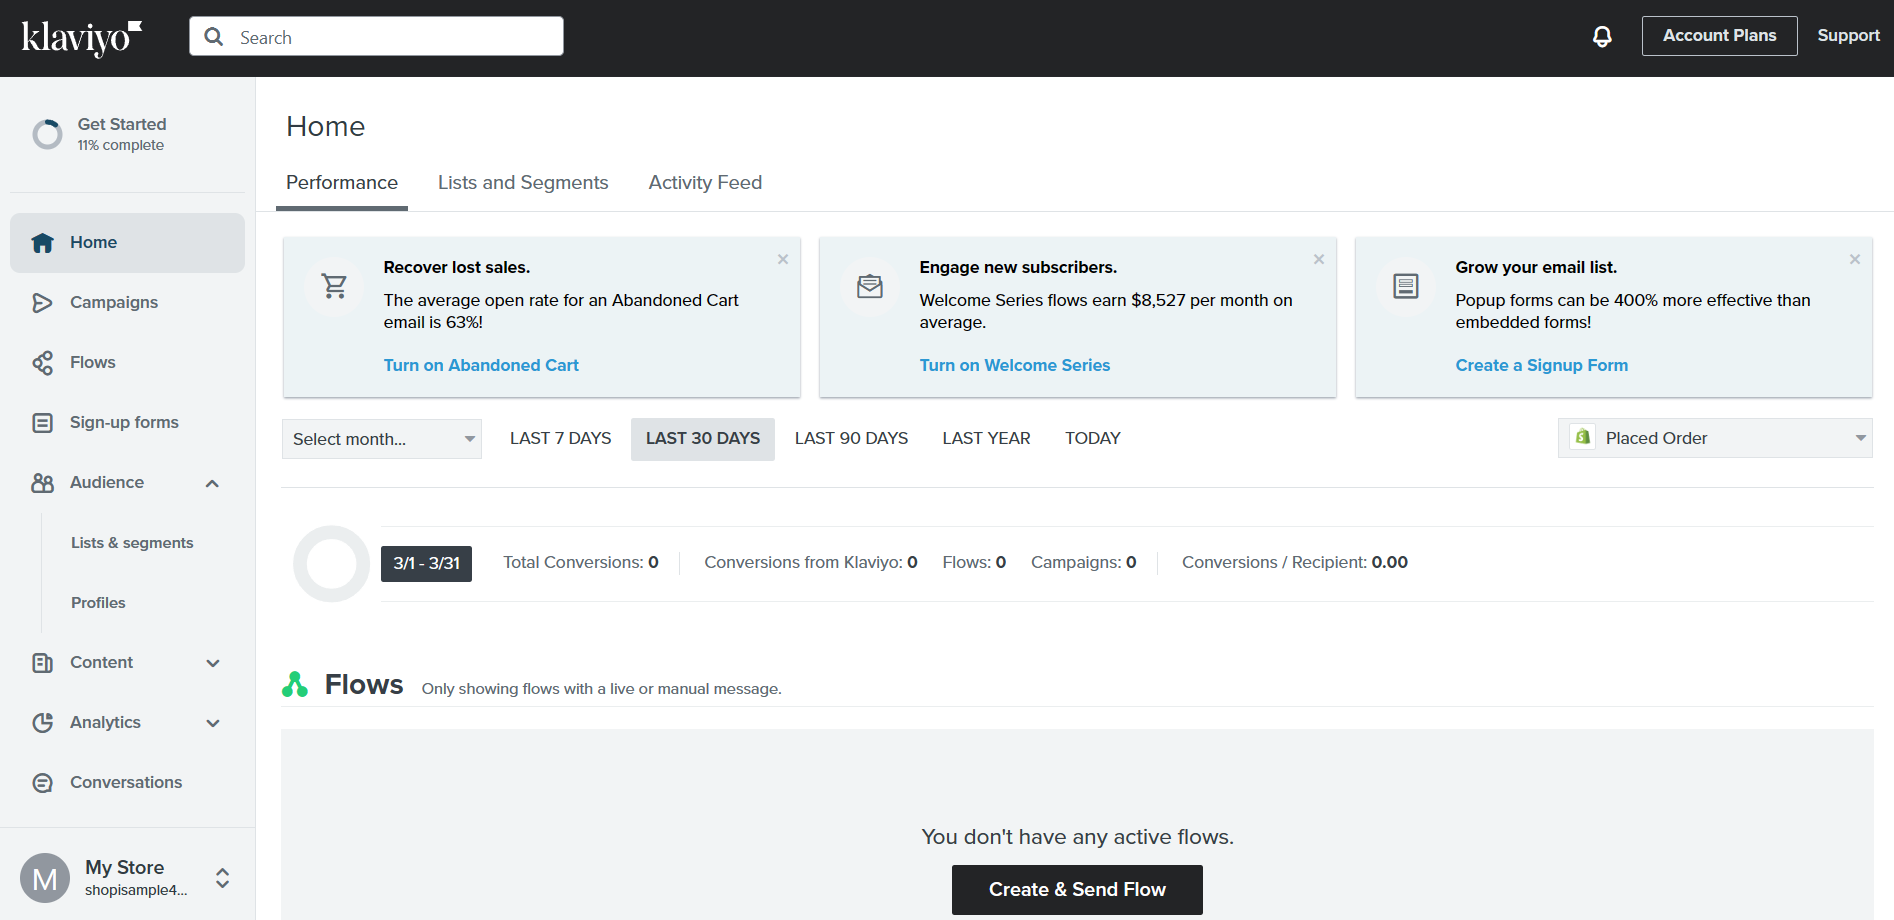This screenshot has height=920, width=1894.
Task: Select TODAY range
Action: 1093,439
